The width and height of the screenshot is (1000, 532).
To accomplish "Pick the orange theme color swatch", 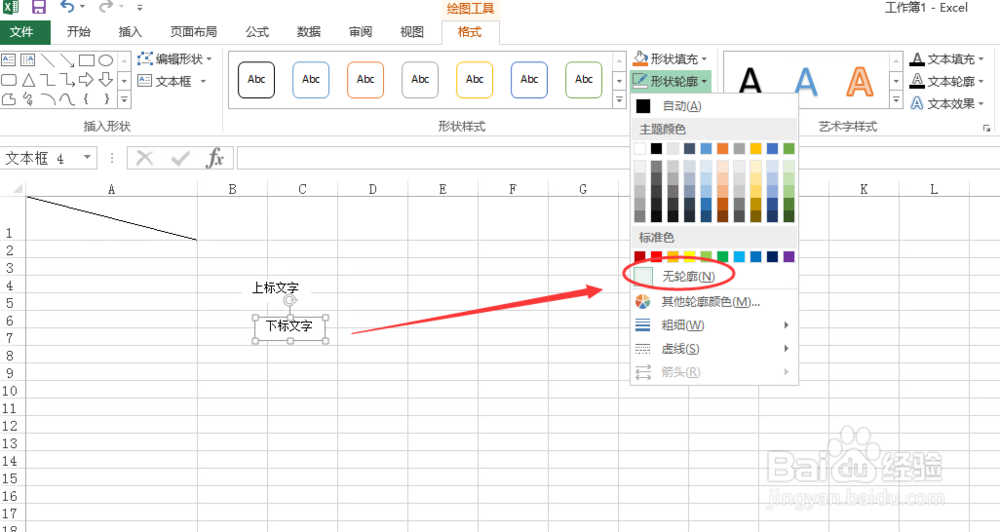I will 723,149.
